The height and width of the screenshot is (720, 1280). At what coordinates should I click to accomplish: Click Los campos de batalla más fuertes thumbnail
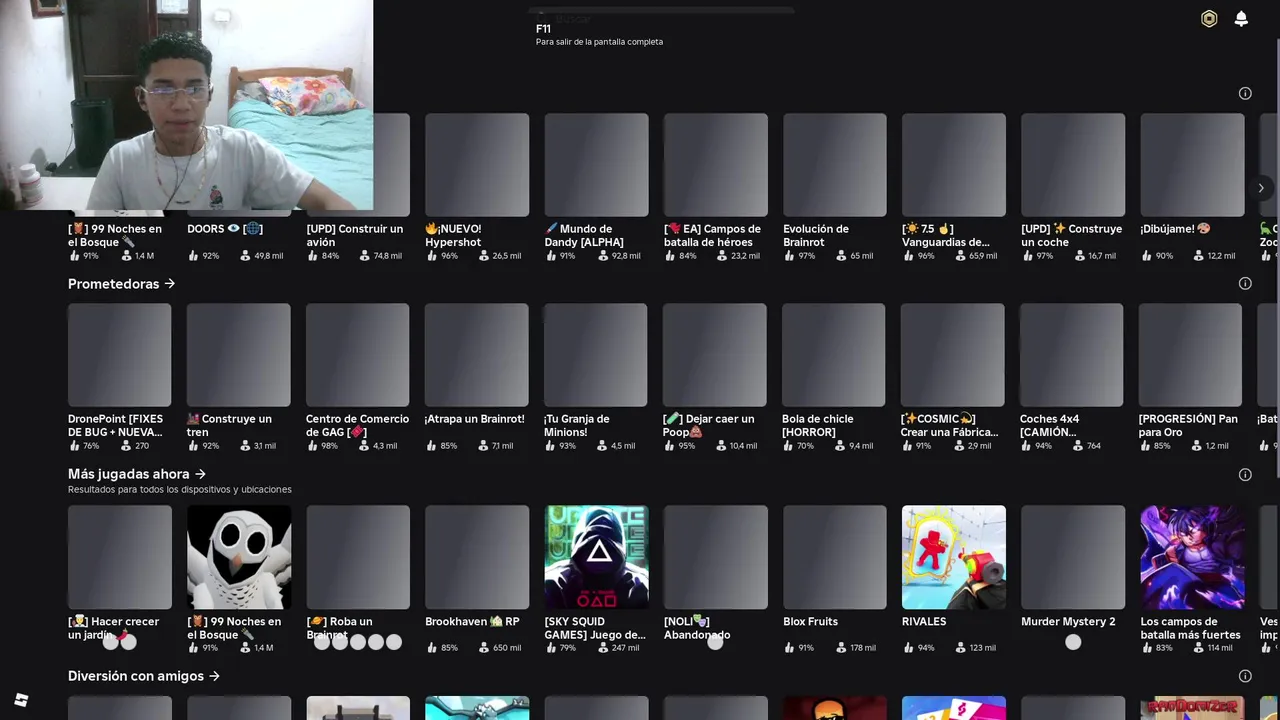(1192, 557)
